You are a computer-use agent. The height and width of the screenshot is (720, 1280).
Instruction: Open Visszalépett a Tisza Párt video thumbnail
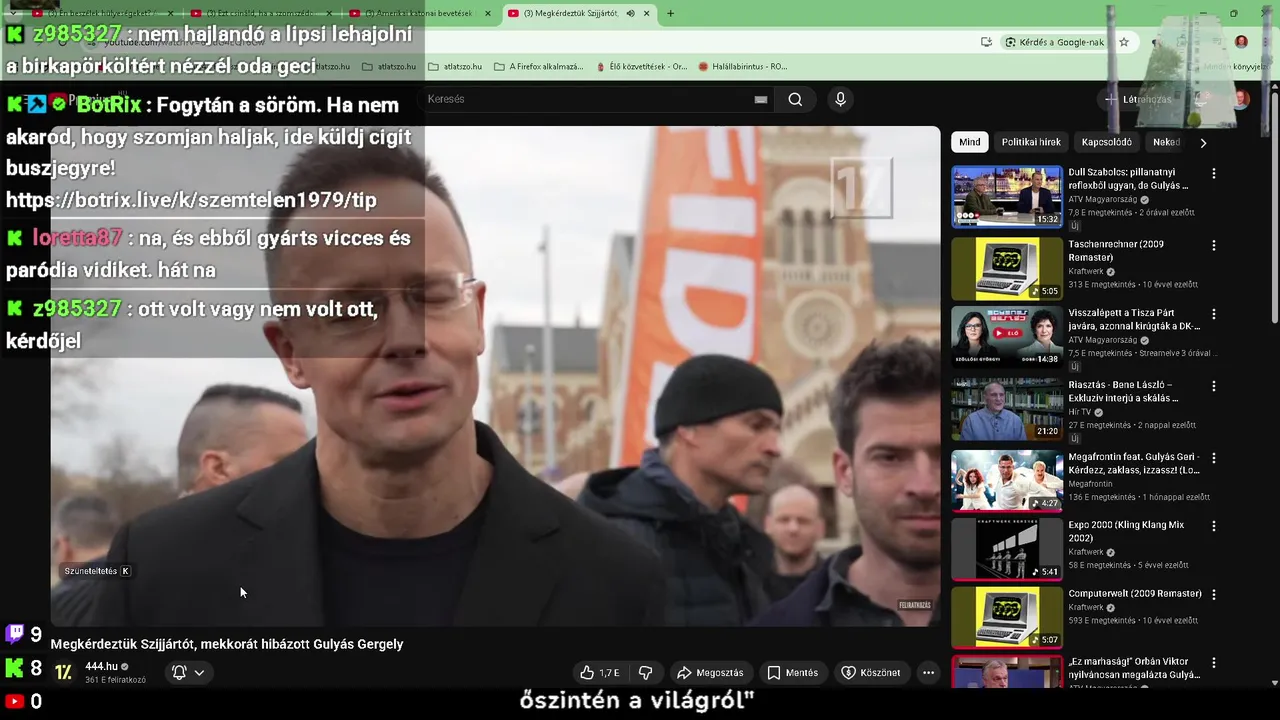click(x=1007, y=337)
